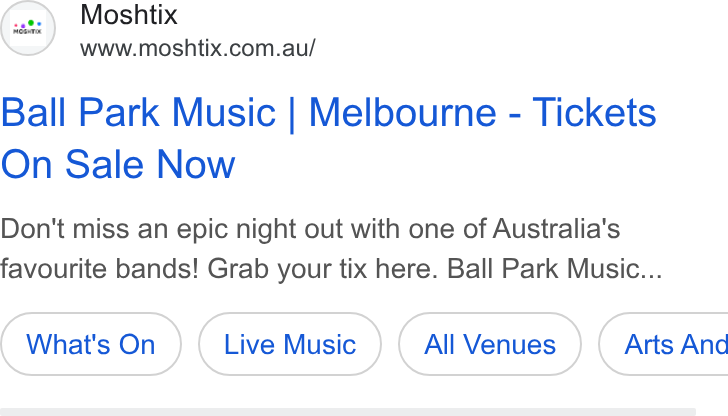Viewport: 728px width, 416px height.
Task: Click the coloured dots in Moshtix favicon
Action: [x=28, y=23]
